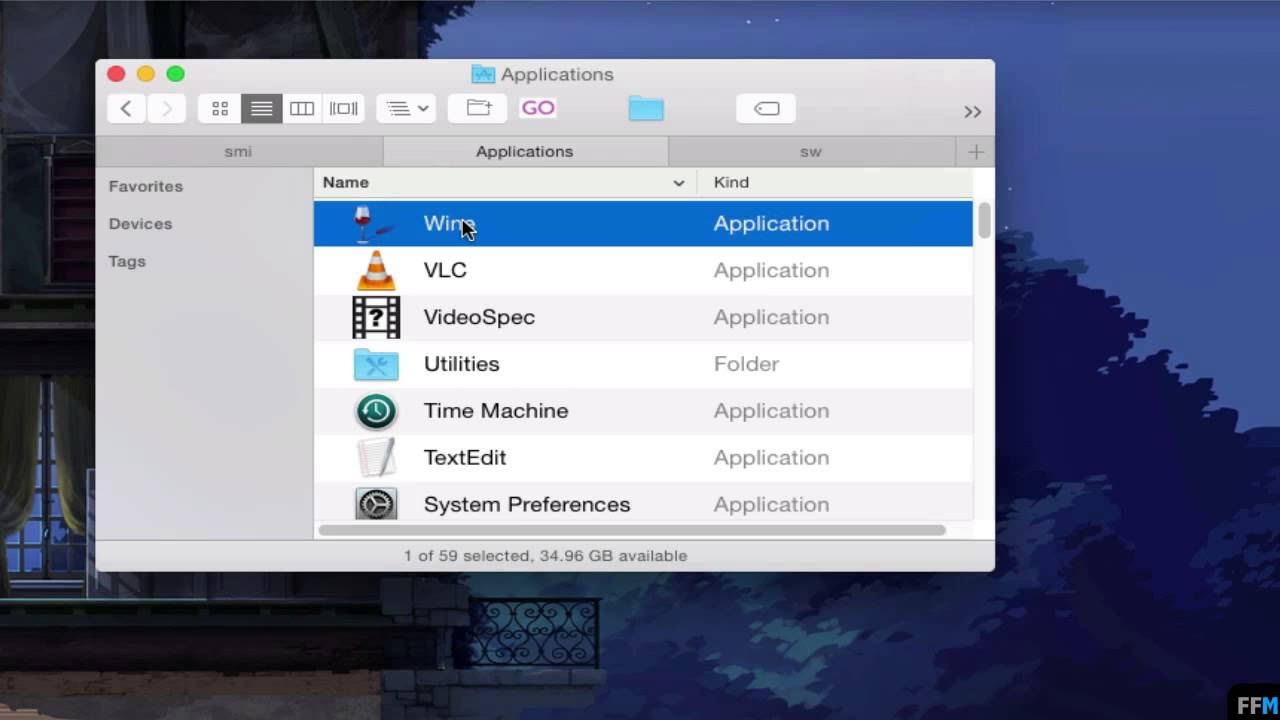The height and width of the screenshot is (720, 1280).
Task: Select the "System Preferences" file name
Action: 527,504
